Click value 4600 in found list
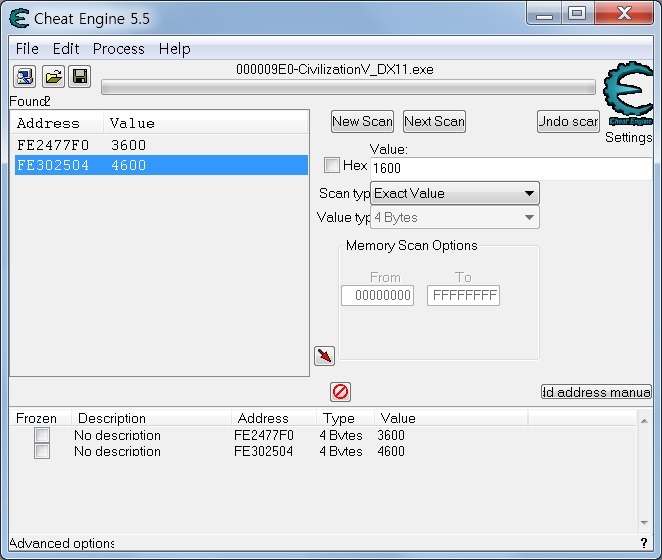This screenshot has width=662, height=560. 128,165
